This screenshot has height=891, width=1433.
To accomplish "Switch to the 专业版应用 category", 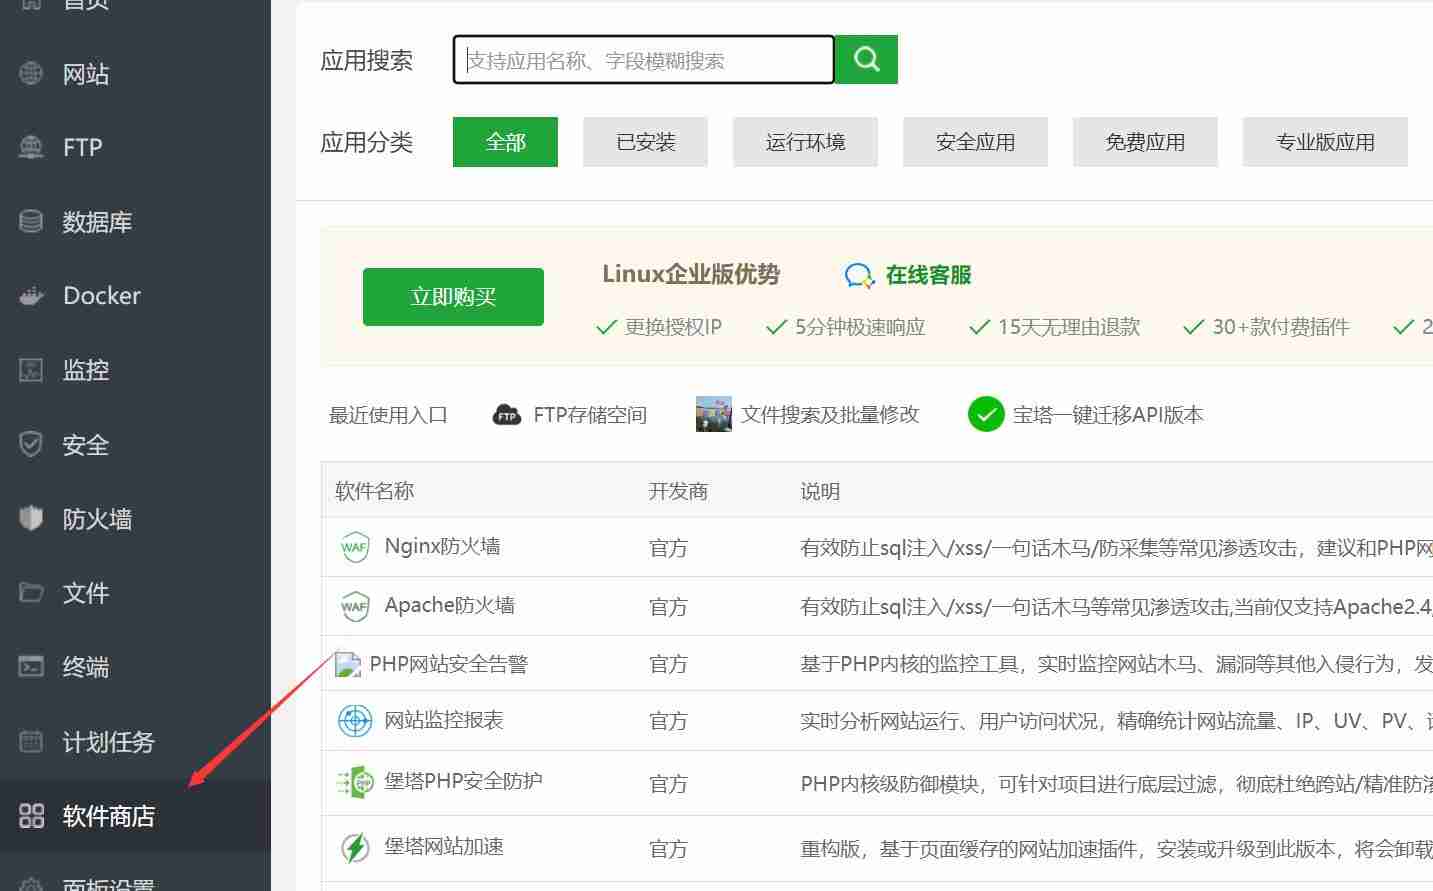I will (x=1325, y=141).
